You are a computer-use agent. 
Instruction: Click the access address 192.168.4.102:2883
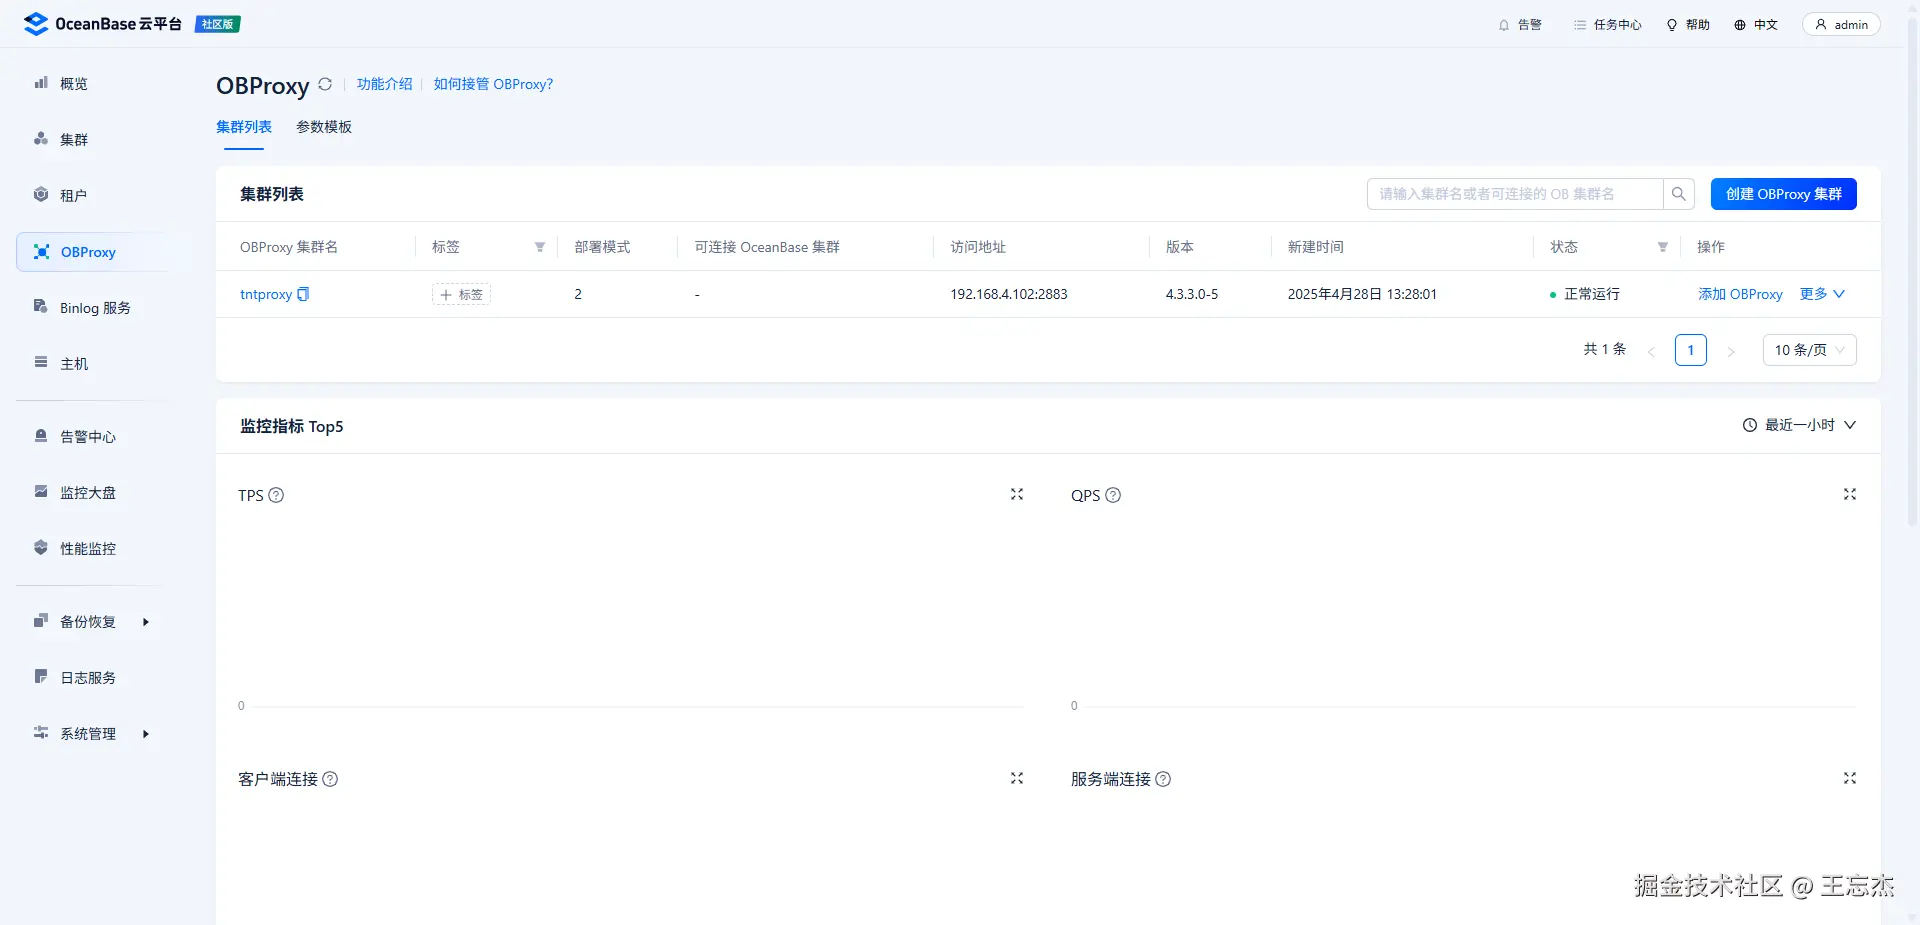(1009, 294)
